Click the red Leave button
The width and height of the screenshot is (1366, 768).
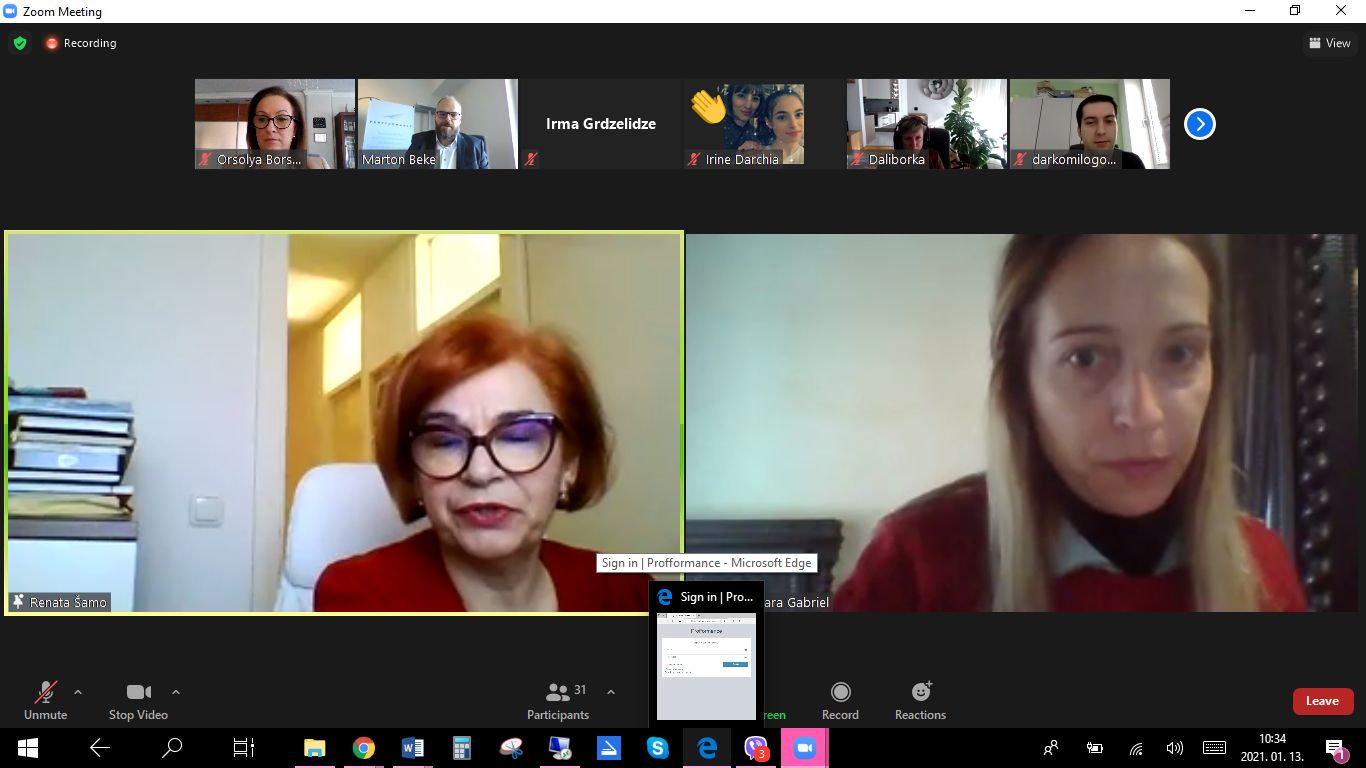1322,701
